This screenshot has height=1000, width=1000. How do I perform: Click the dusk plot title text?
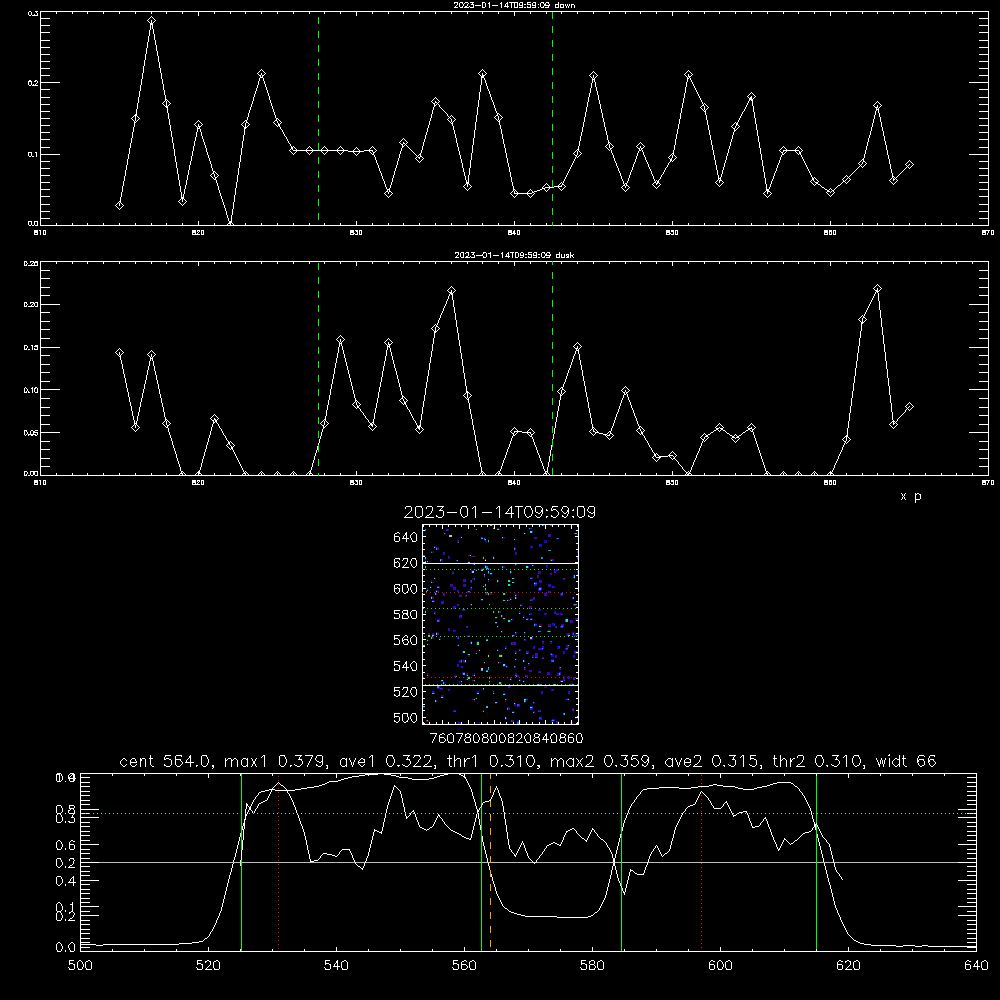tap(514, 255)
